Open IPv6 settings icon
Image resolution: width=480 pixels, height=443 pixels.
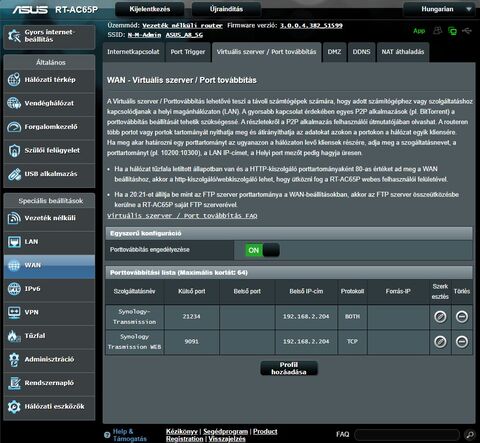14,289
